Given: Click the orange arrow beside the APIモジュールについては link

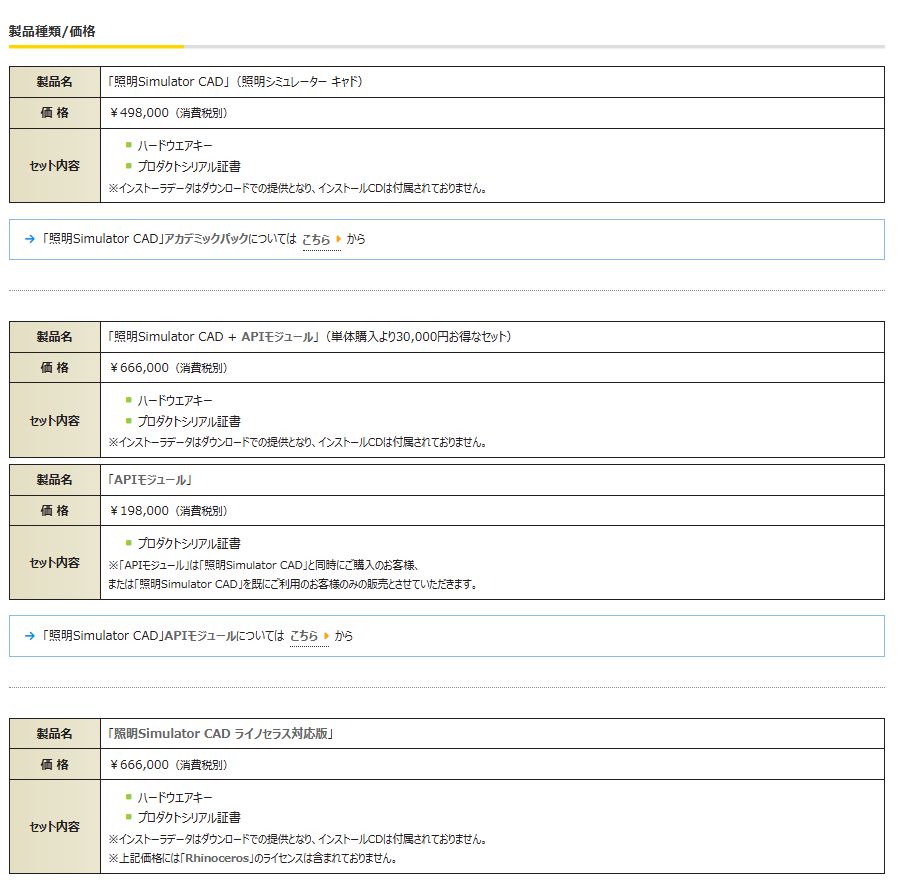Looking at the screenshot, I should pyautogui.click(x=327, y=636).
